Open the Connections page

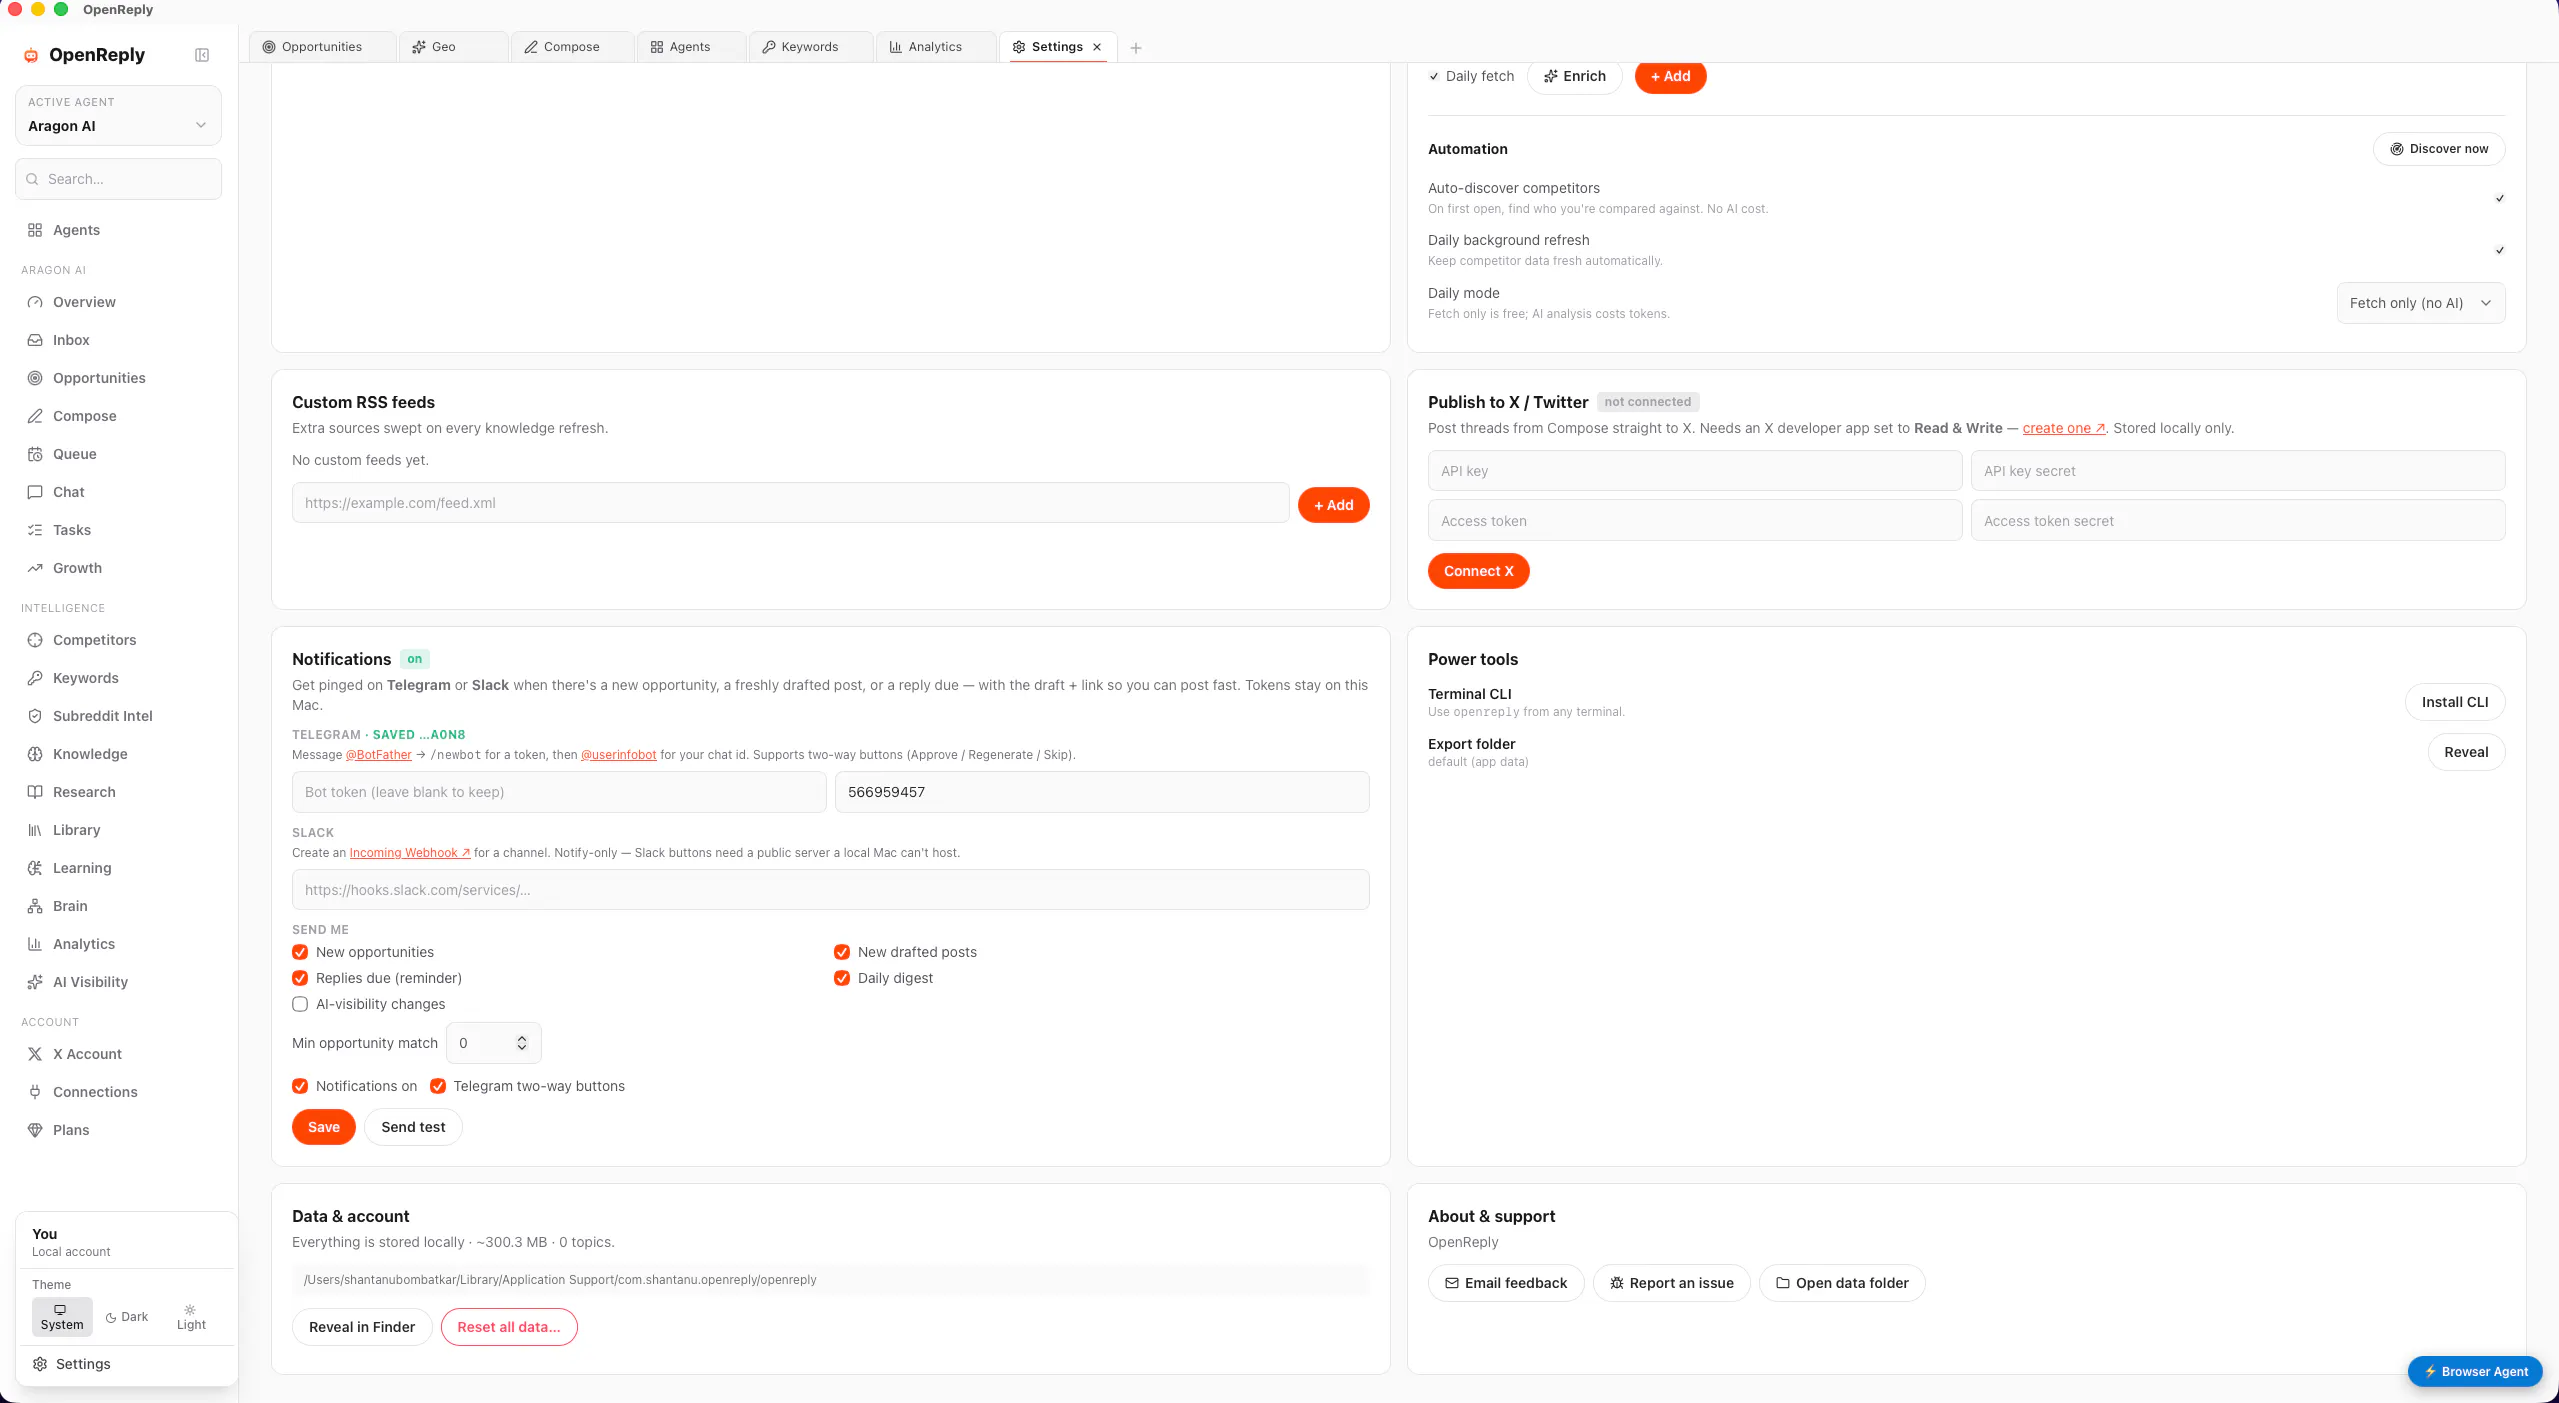tap(118, 1092)
